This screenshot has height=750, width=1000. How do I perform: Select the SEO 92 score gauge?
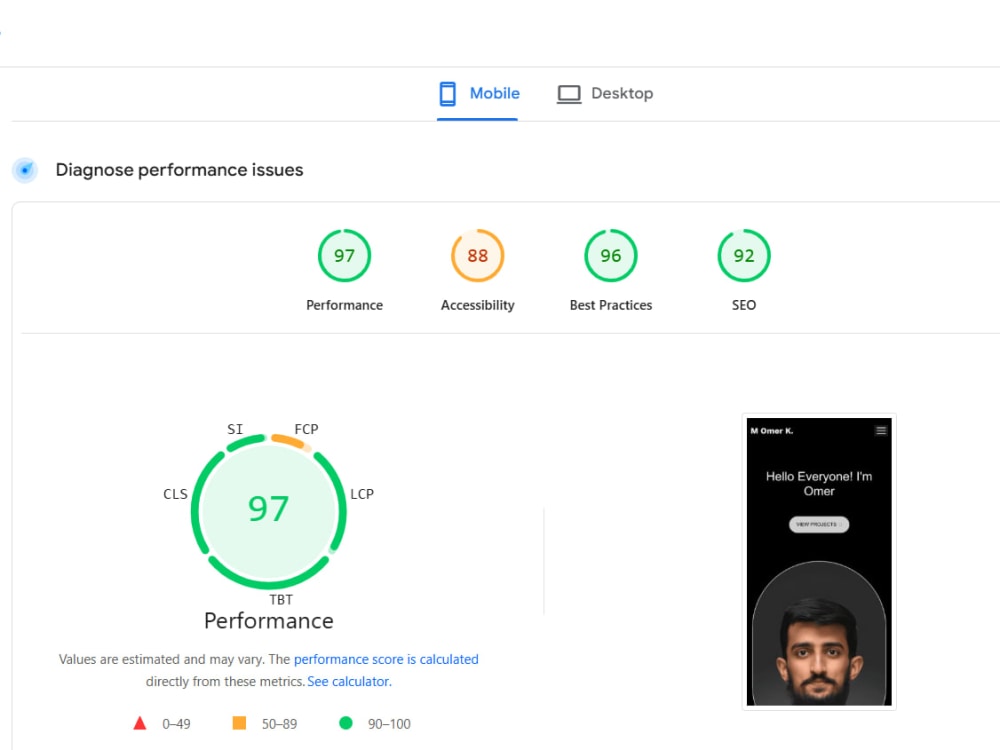[x=744, y=256]
